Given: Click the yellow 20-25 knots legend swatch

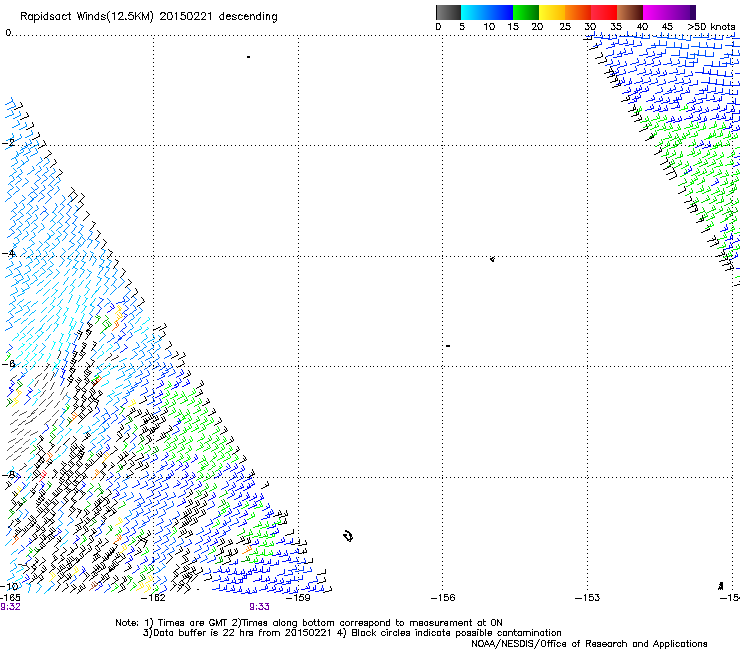Looking at the screenshot, I should point(552,12).
